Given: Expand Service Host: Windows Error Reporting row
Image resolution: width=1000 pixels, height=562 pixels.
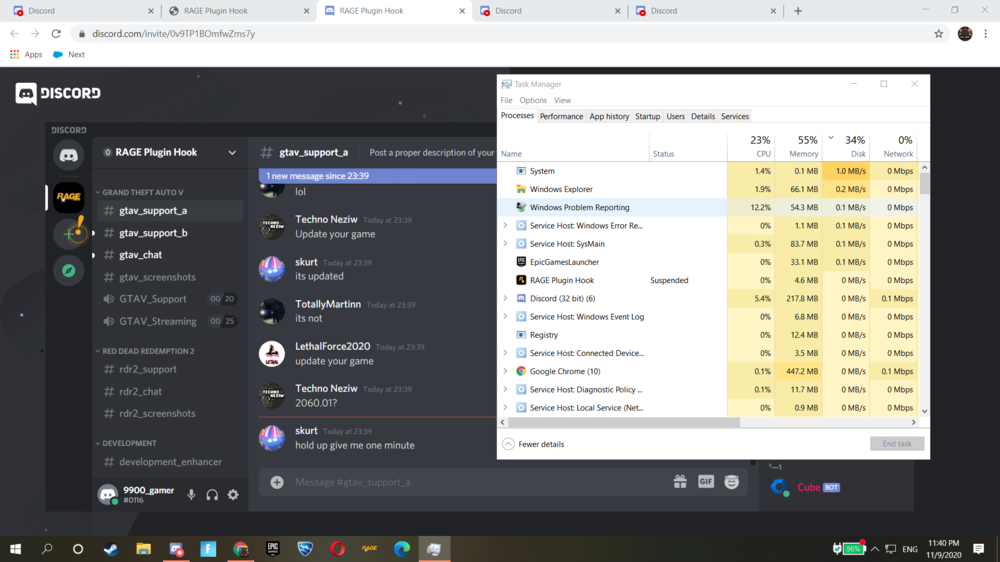Looking at the screenshot, I should point(505,225).
